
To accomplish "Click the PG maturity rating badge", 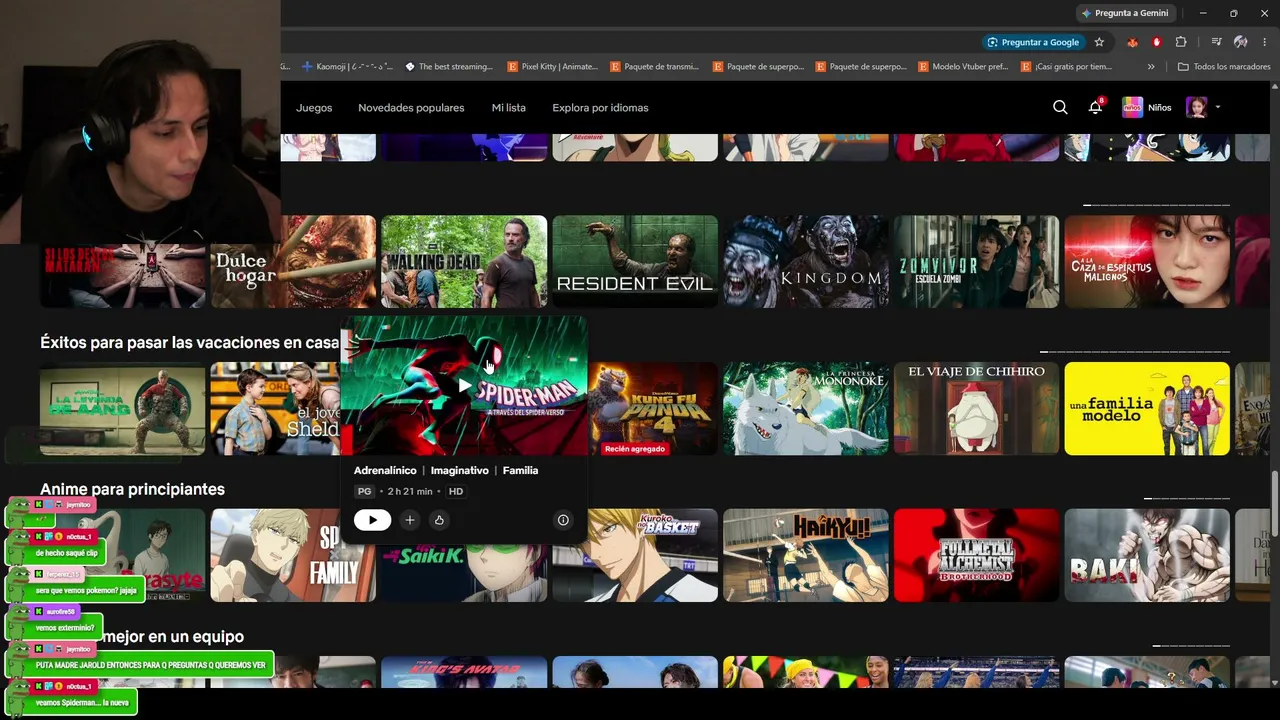I will pyautogui.click(x=364, y=491).
